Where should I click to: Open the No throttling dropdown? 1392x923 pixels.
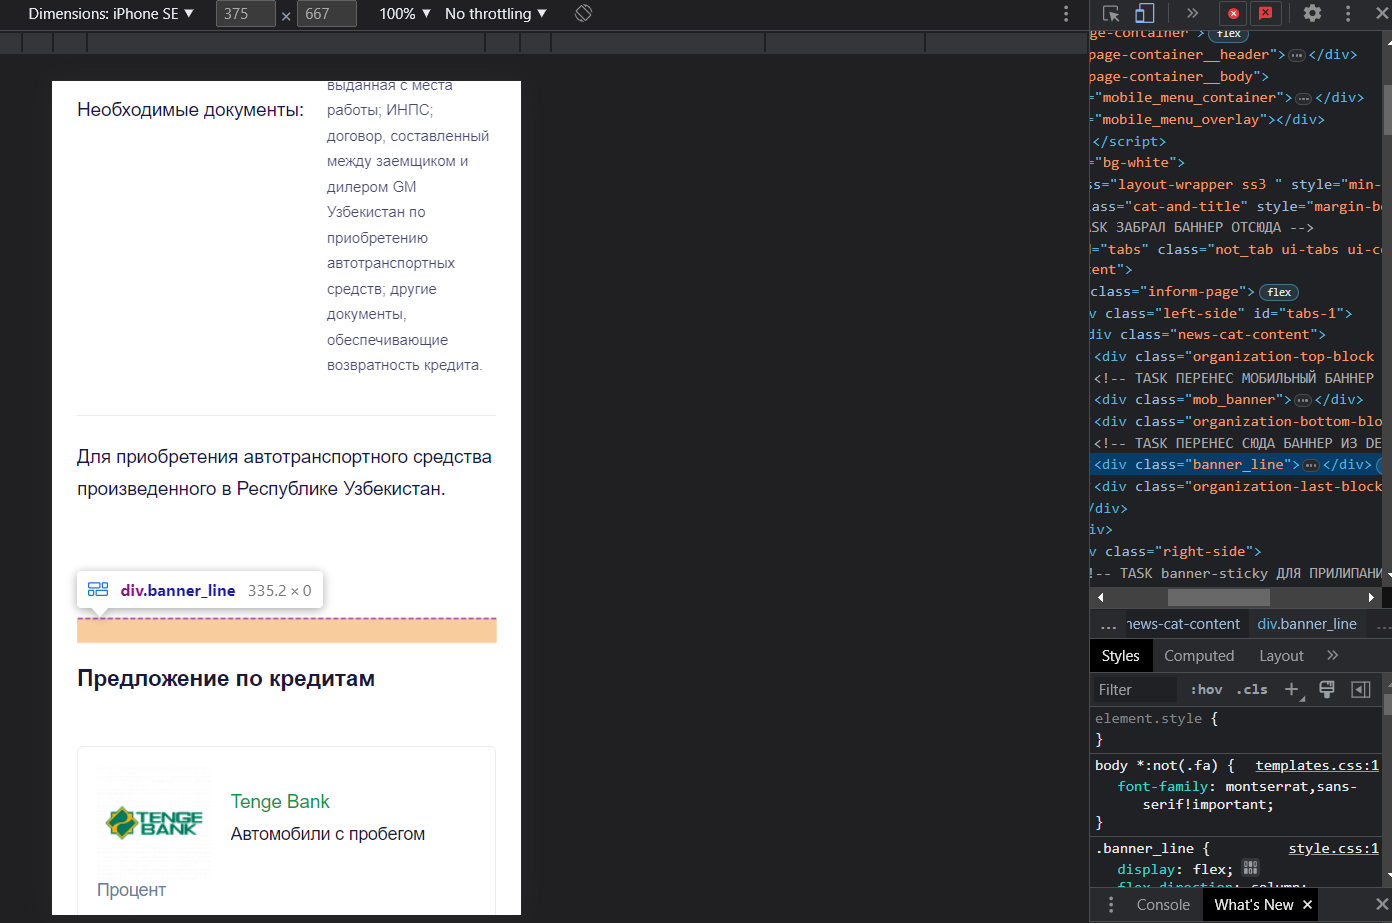(496, 13)
